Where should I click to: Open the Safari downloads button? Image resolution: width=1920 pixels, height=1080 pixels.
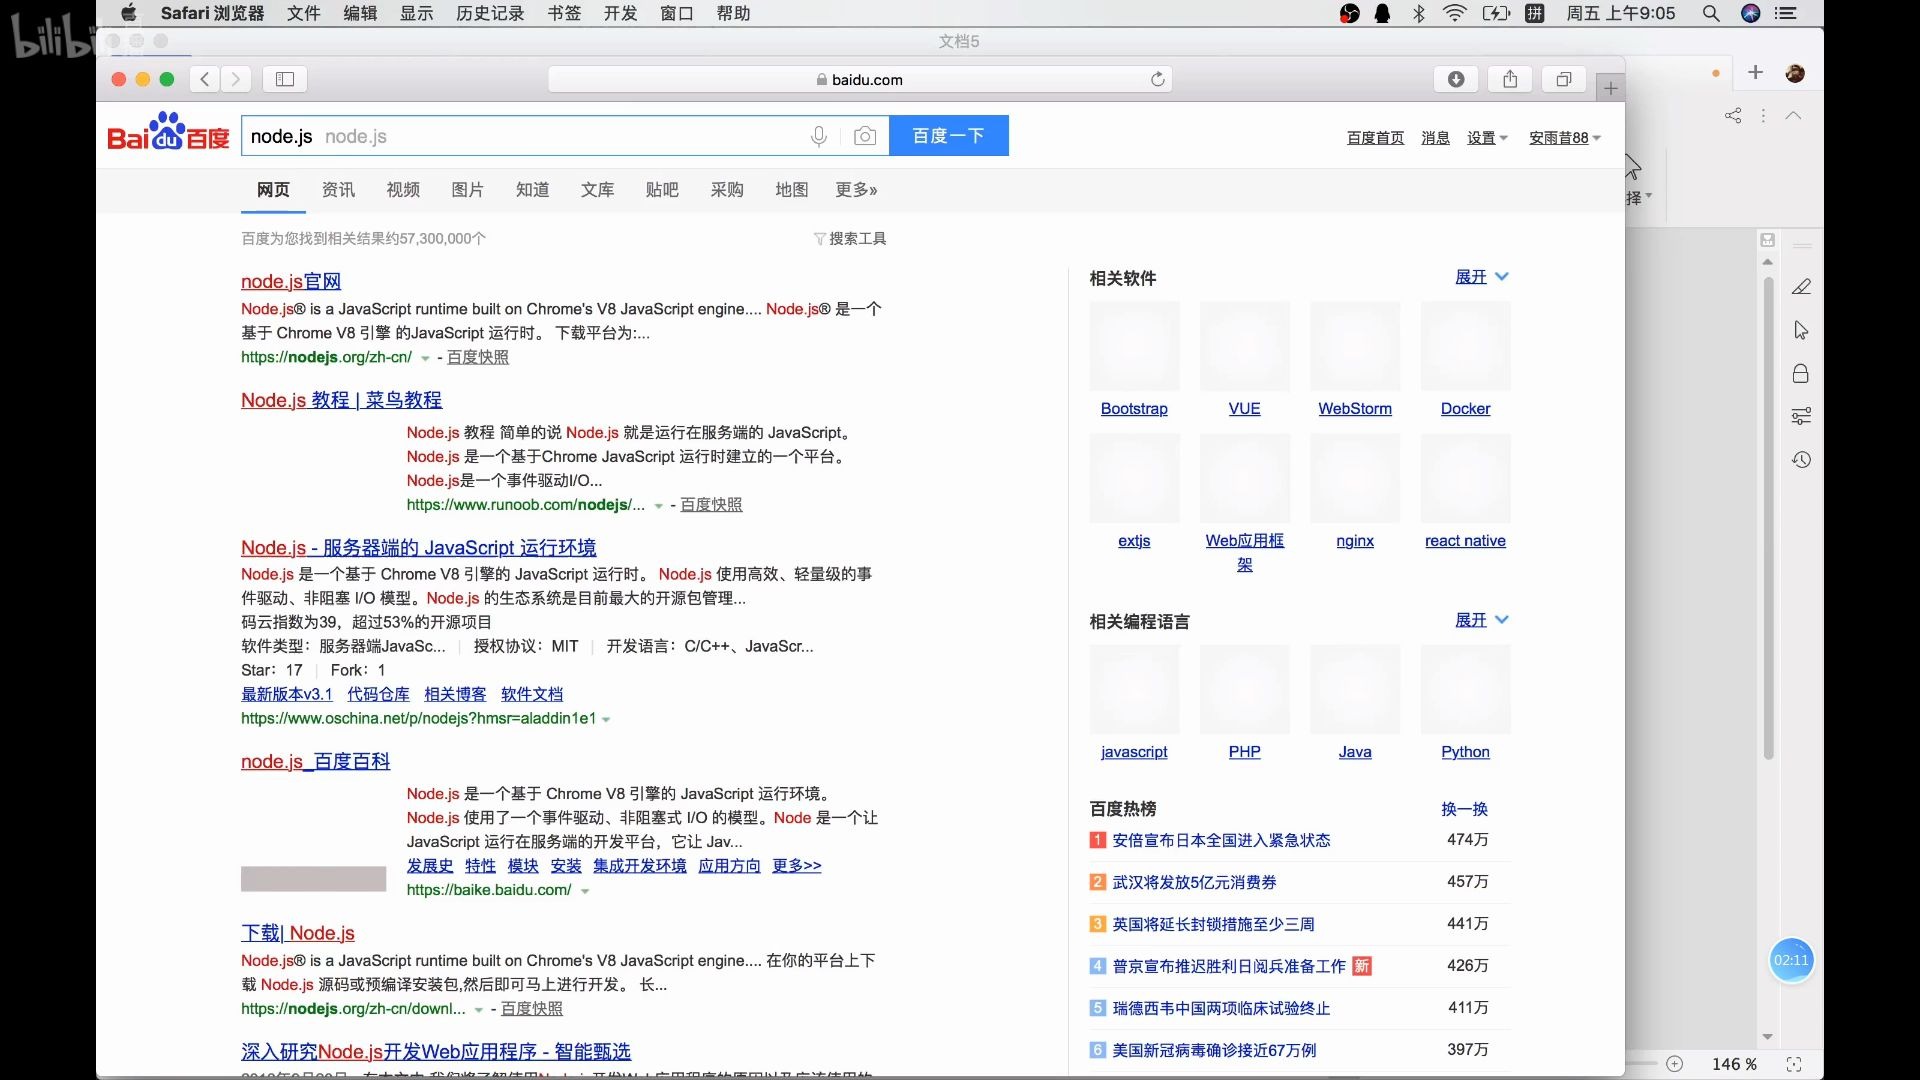tap(1456, 79)
